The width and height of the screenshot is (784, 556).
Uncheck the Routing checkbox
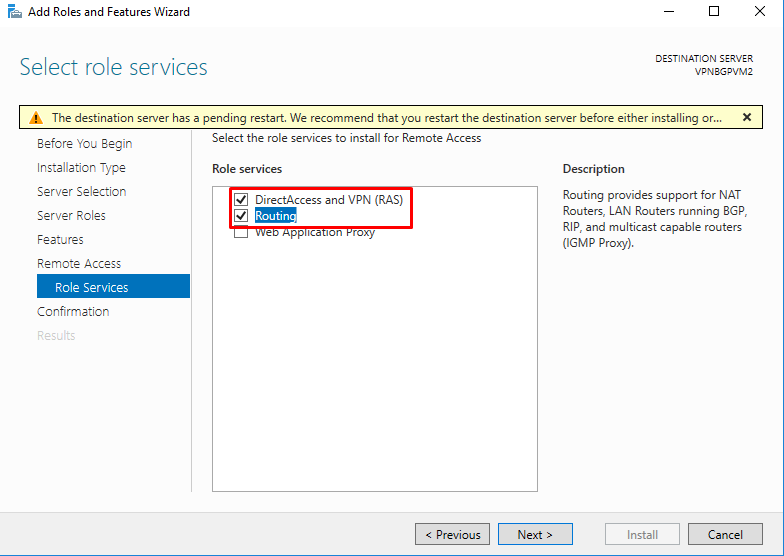pos(241,216)
